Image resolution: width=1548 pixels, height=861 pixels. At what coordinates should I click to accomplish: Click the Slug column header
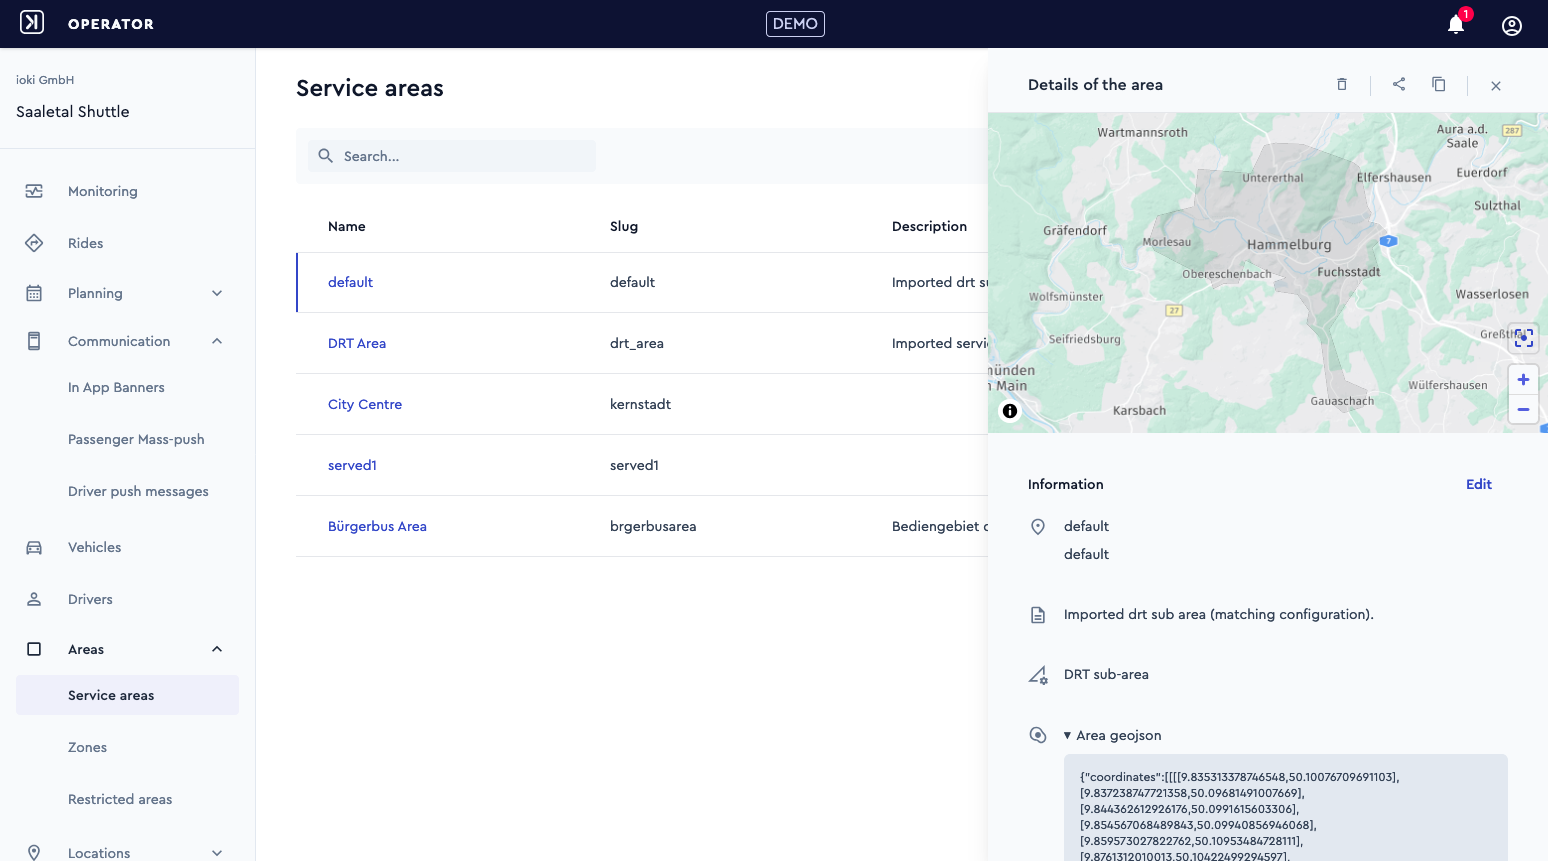point(624,227)
